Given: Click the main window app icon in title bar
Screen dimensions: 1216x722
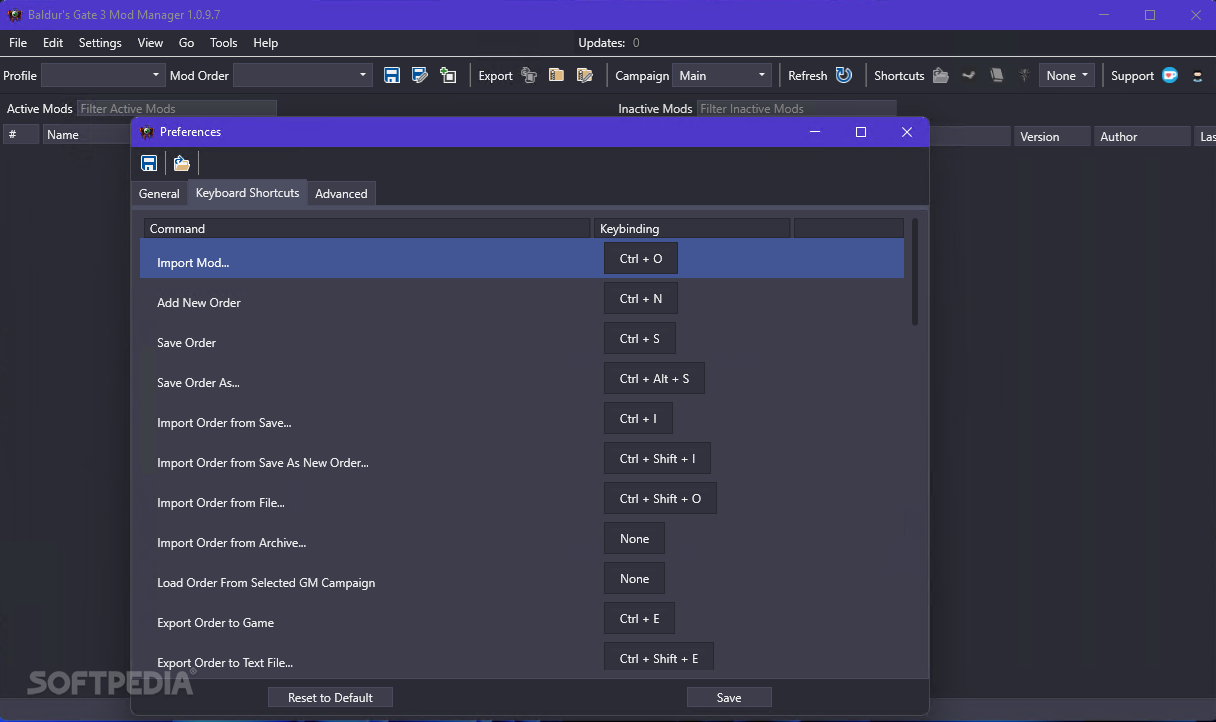Looking at the screenshot, I should [x=15, y=15].
